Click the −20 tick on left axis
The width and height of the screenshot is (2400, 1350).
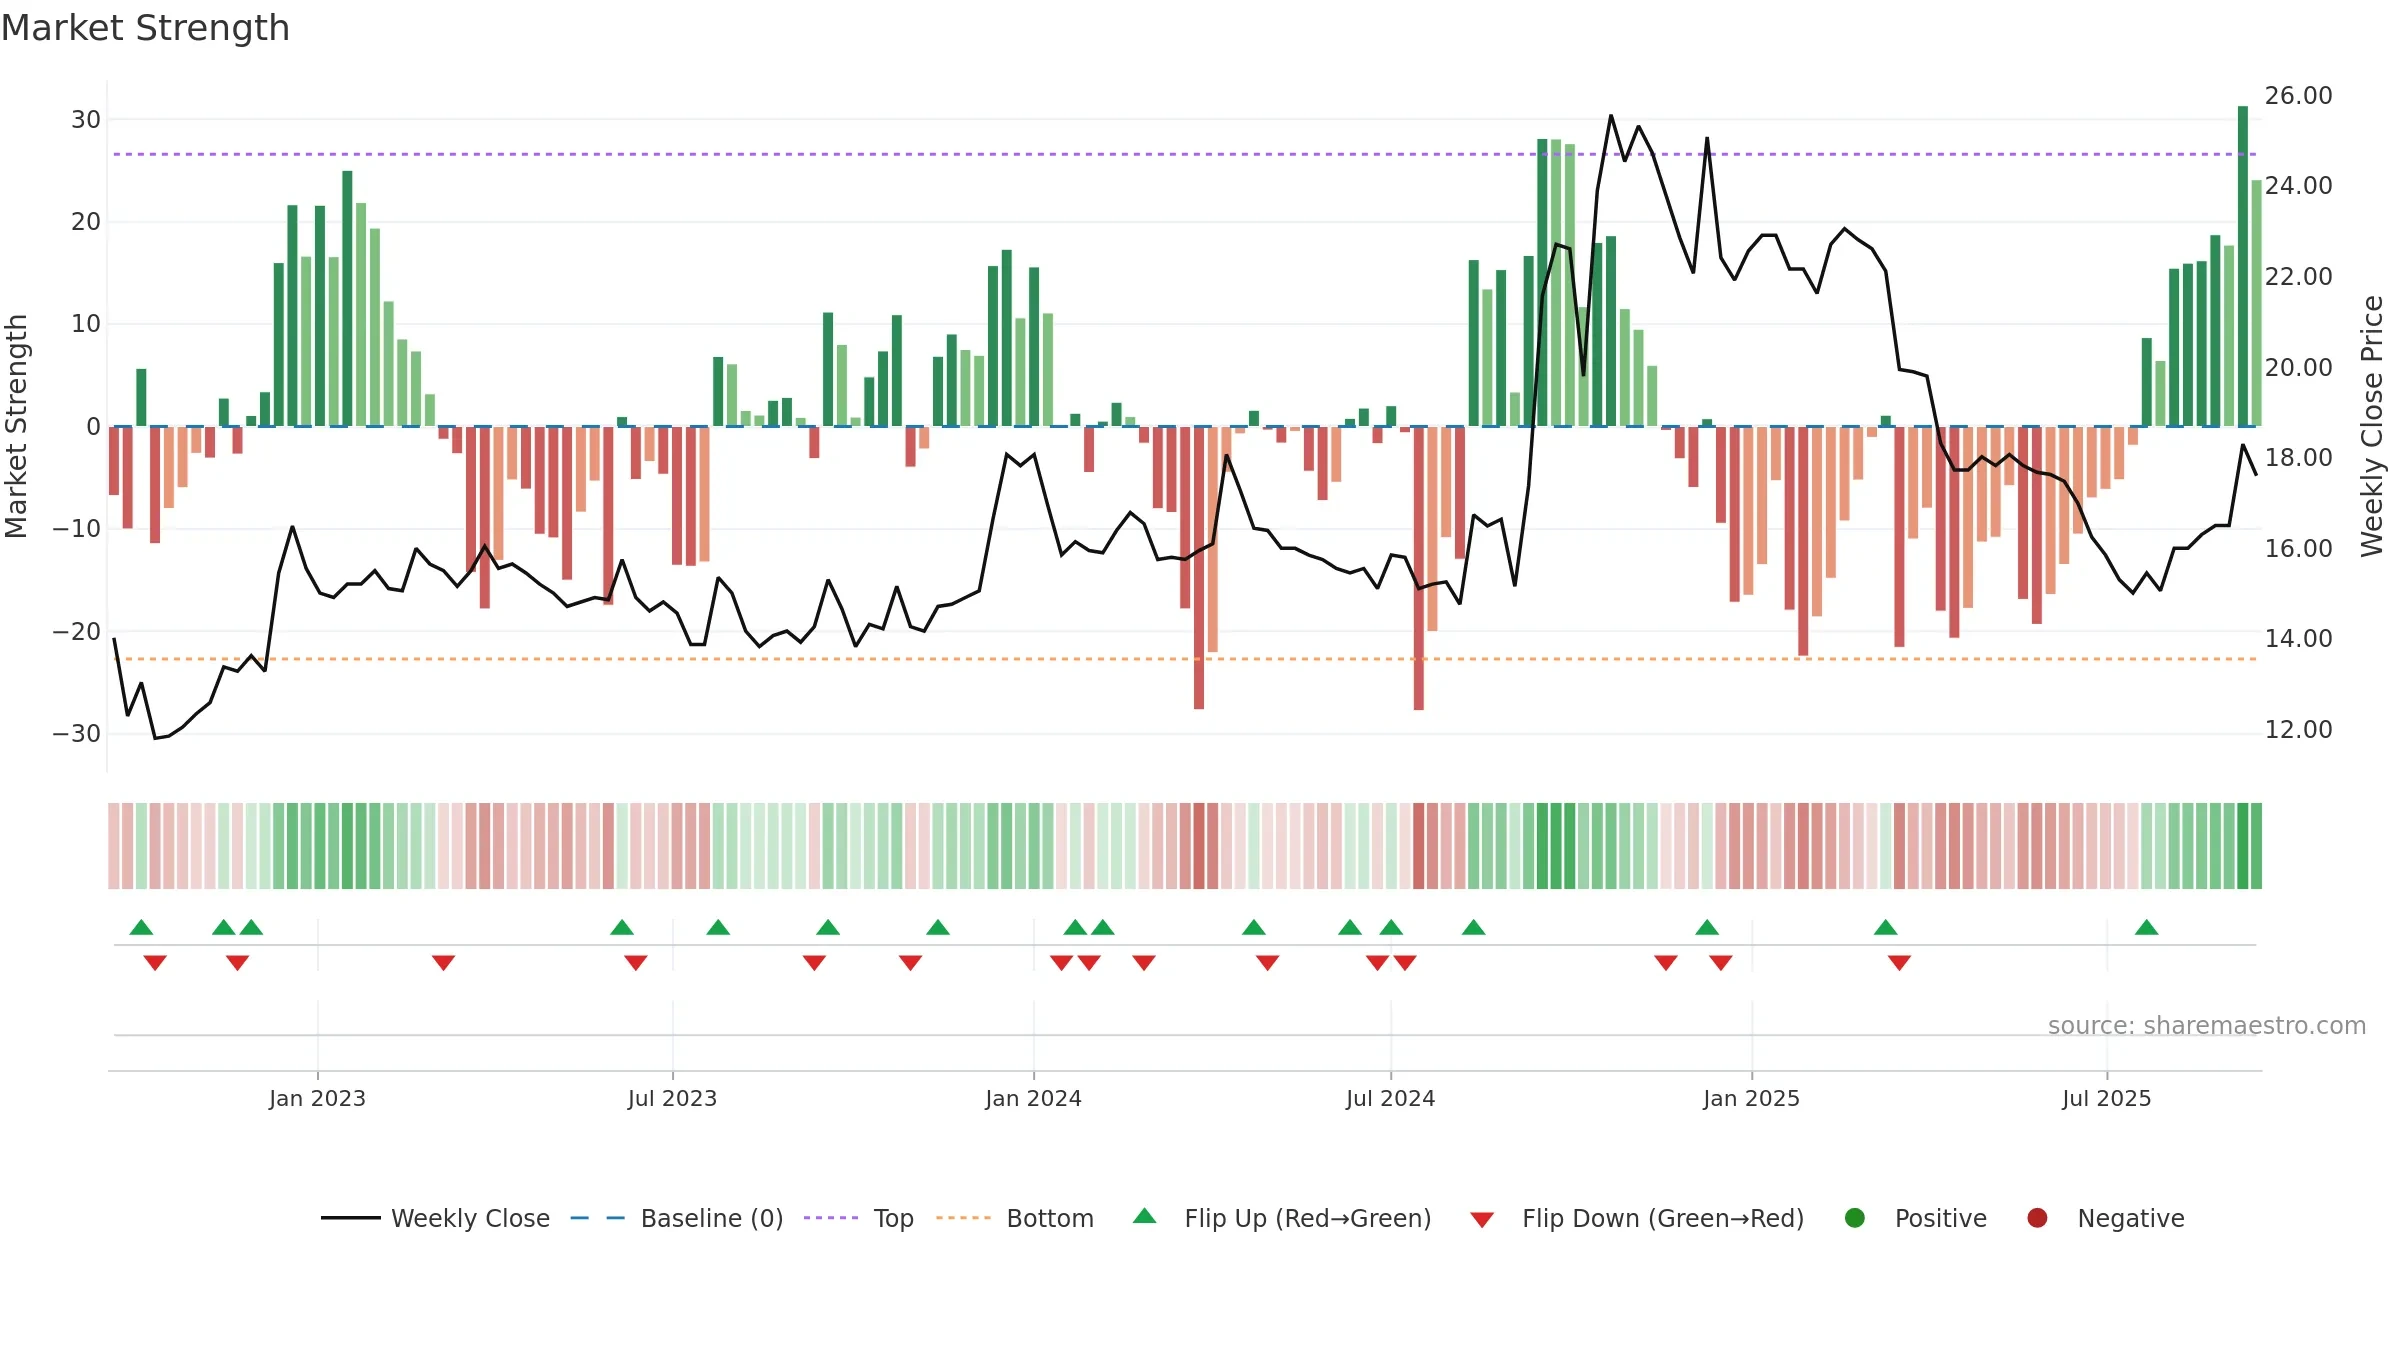click(x=77, y=632)
